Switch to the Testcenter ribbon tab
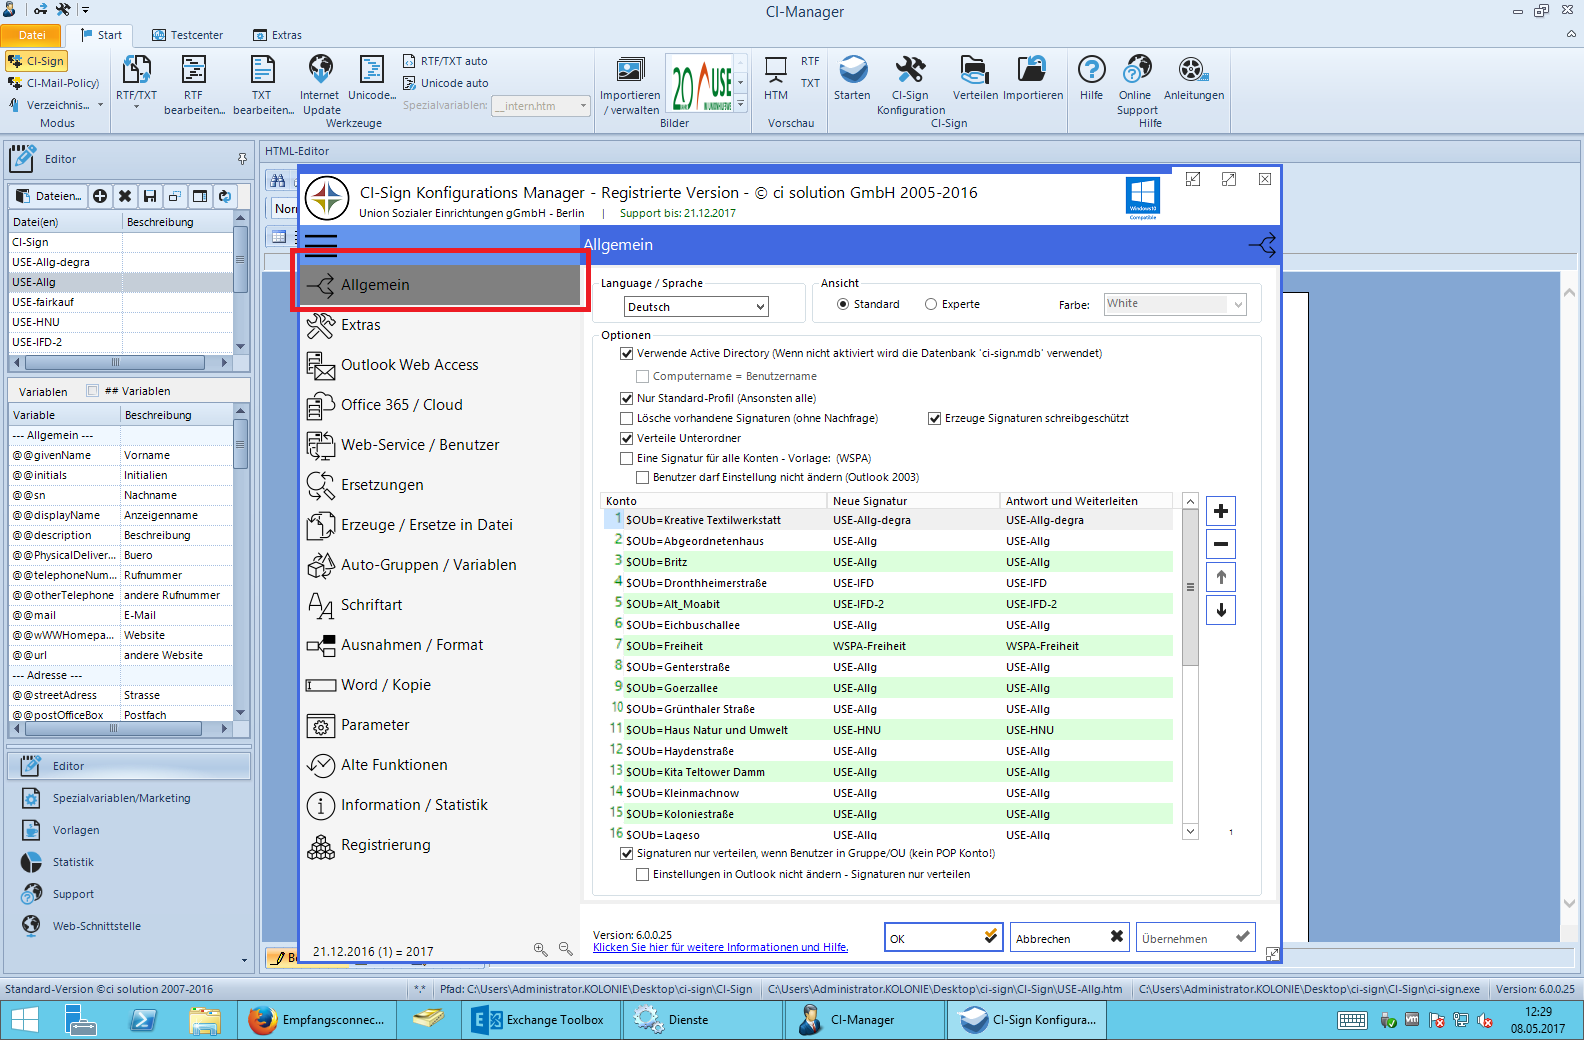1584x1040 pixels. pyautogui.click(x=187, y=35)
